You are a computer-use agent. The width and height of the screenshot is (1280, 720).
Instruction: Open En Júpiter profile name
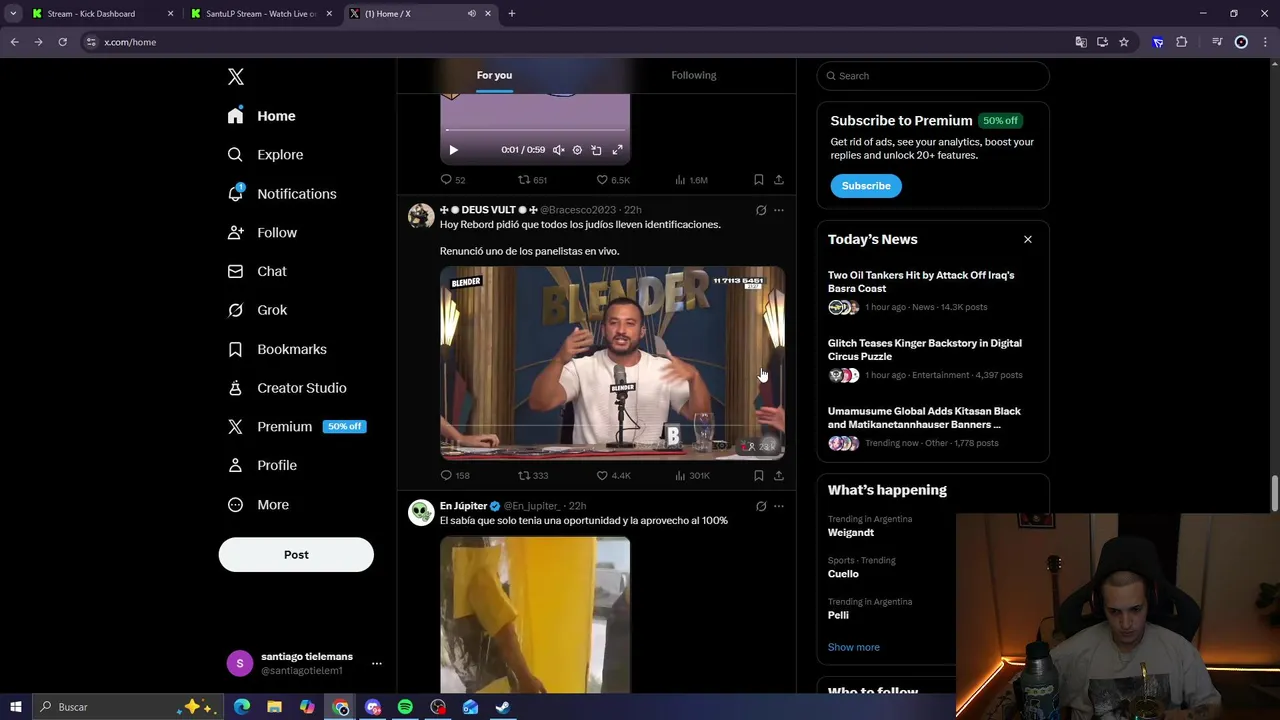463,506
